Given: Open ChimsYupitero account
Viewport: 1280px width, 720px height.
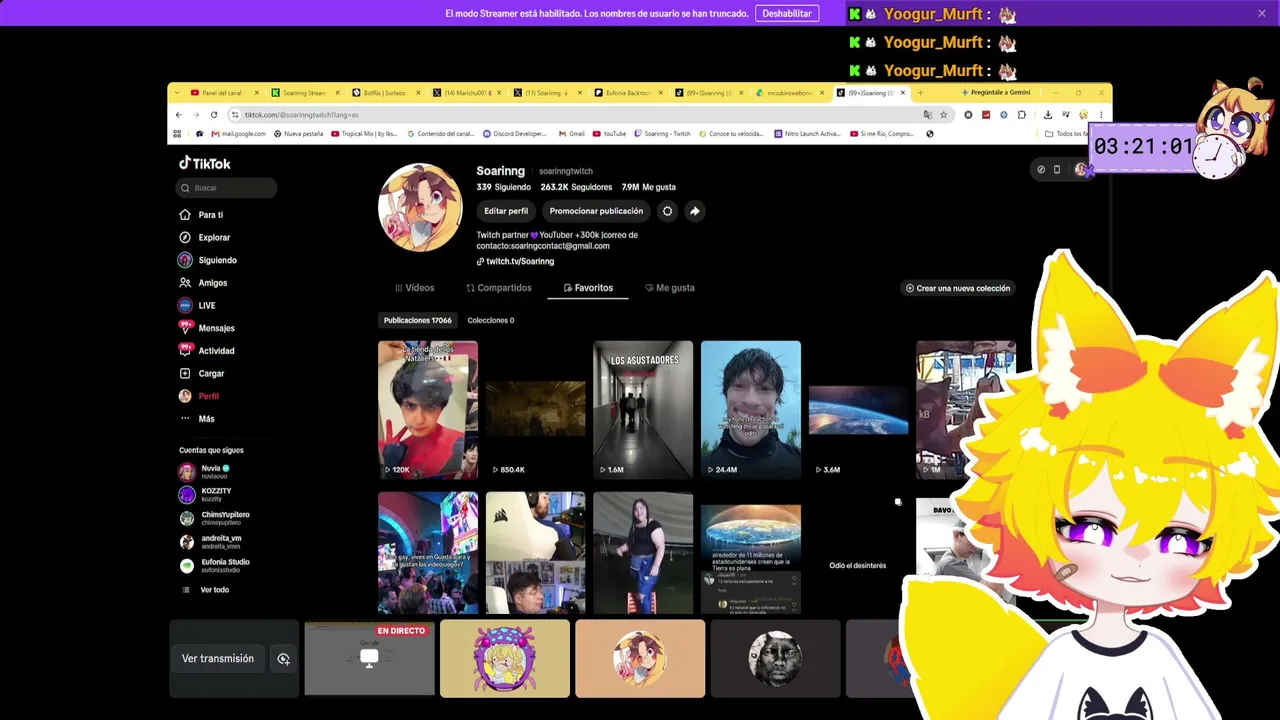Looking at the screenshot, I should [x=214, y=518].
